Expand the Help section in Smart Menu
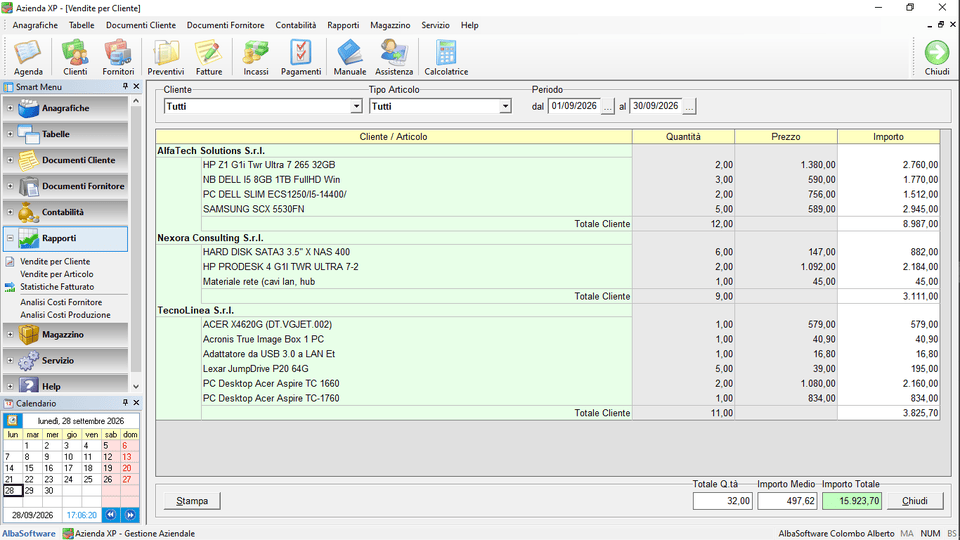Viewport: 960px width, 540px height. (x=10, y=386)
